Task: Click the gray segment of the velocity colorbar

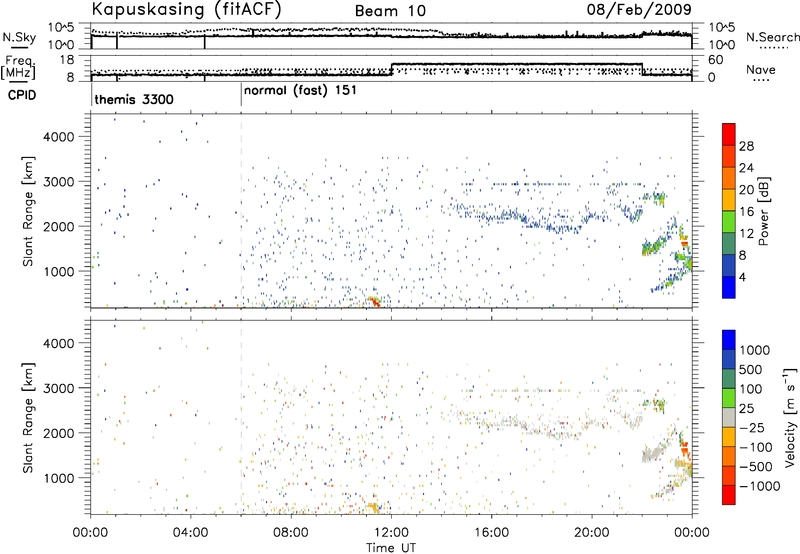Action: 729,418
